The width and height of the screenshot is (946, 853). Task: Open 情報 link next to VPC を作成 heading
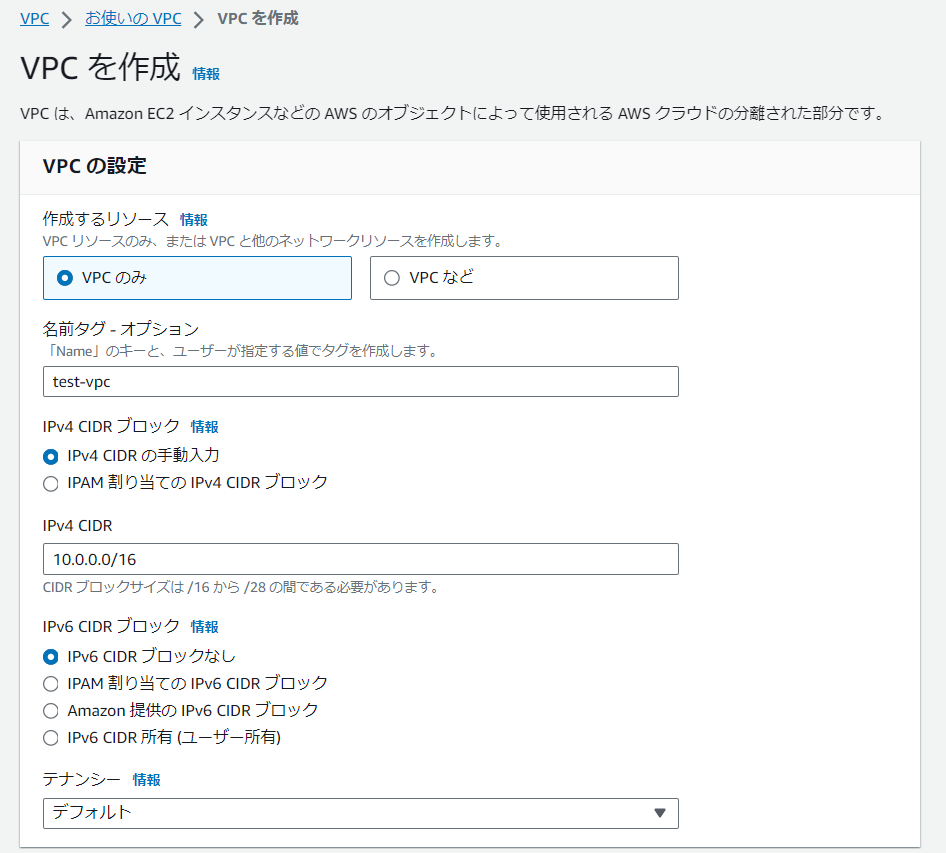[206, 73]
